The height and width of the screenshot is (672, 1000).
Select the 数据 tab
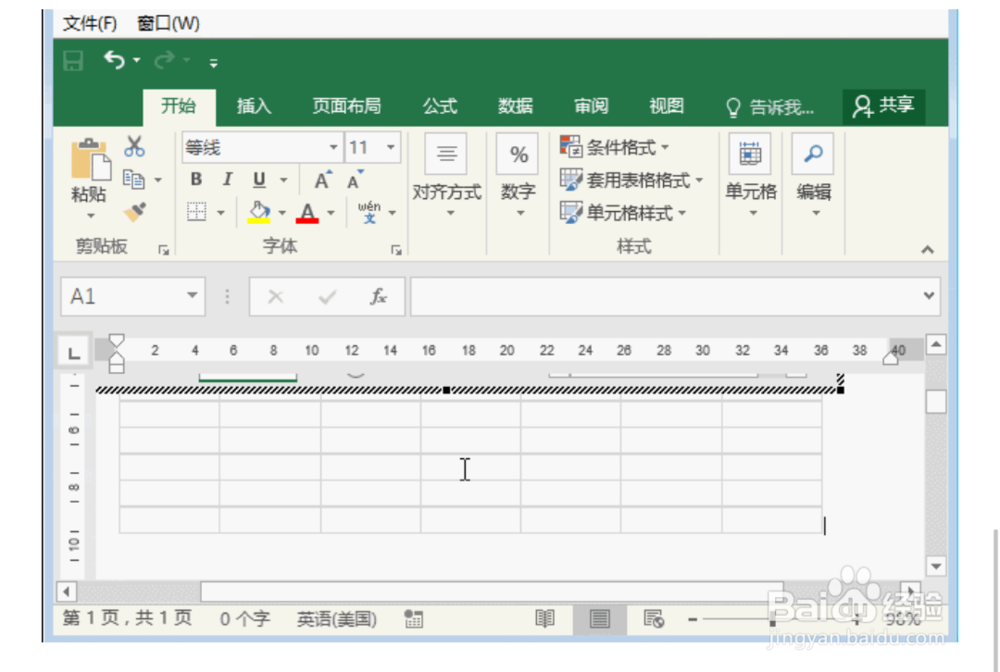coord(515,106)
